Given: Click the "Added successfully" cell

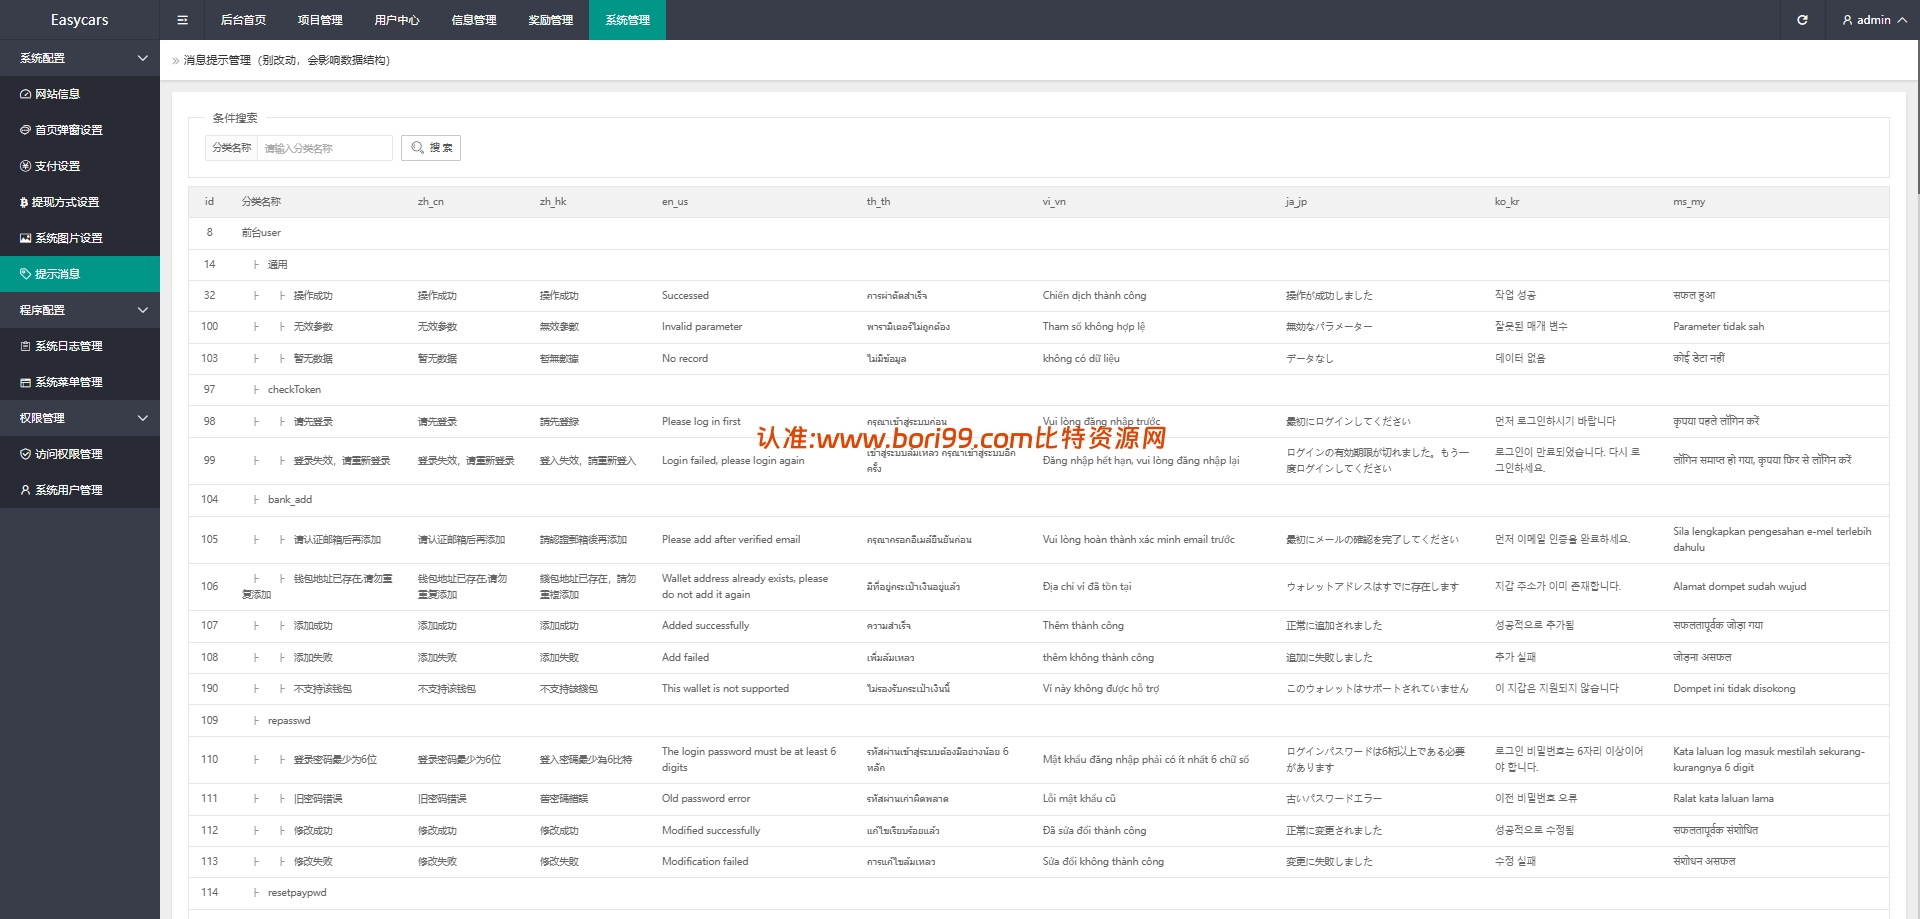Looking at the screenshot, I should click(705, 626).
